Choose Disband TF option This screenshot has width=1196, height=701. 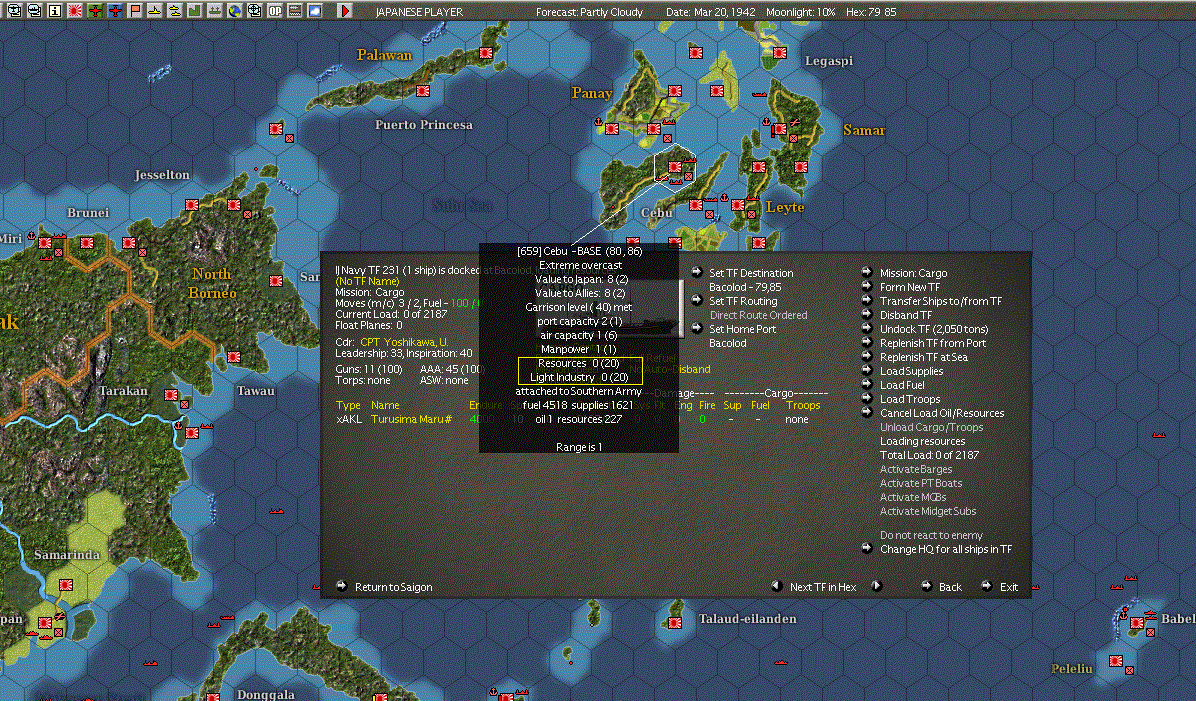(x=905, y=315)
